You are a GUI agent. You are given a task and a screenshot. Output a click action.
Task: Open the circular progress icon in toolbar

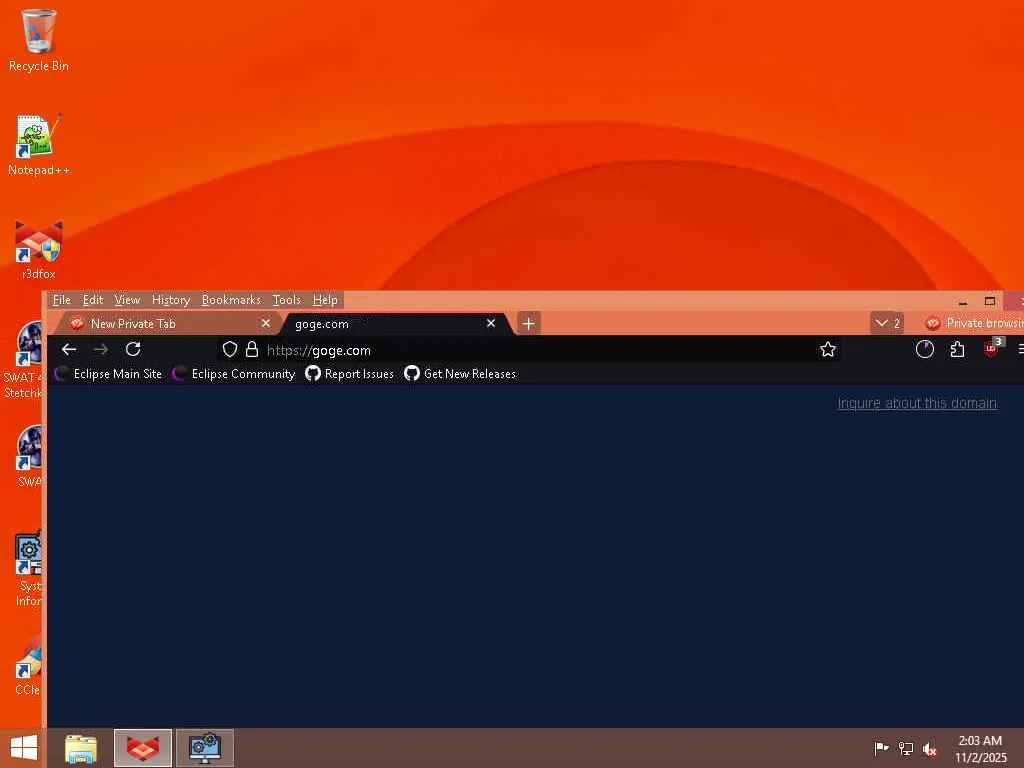[x=925, y=349]
